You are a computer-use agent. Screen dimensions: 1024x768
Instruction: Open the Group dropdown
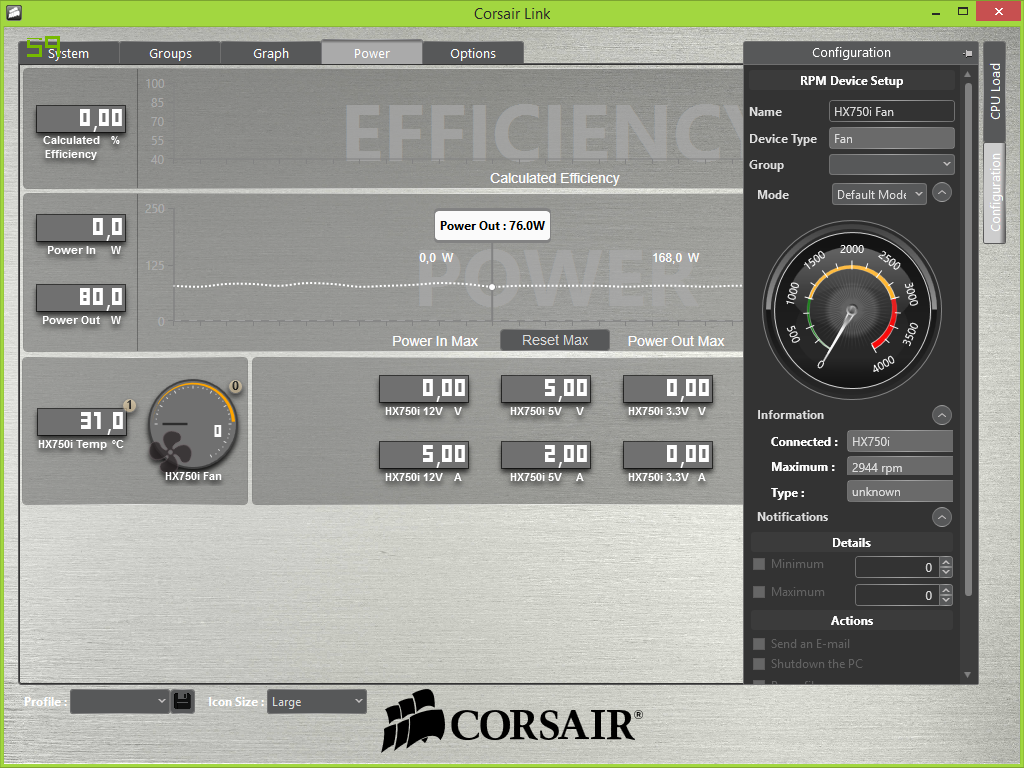[891, 164]
